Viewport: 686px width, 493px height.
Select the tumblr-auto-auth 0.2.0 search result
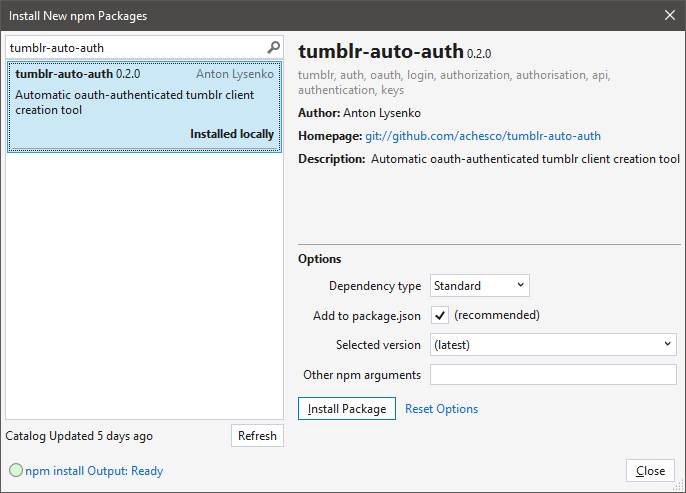point(144,107)
